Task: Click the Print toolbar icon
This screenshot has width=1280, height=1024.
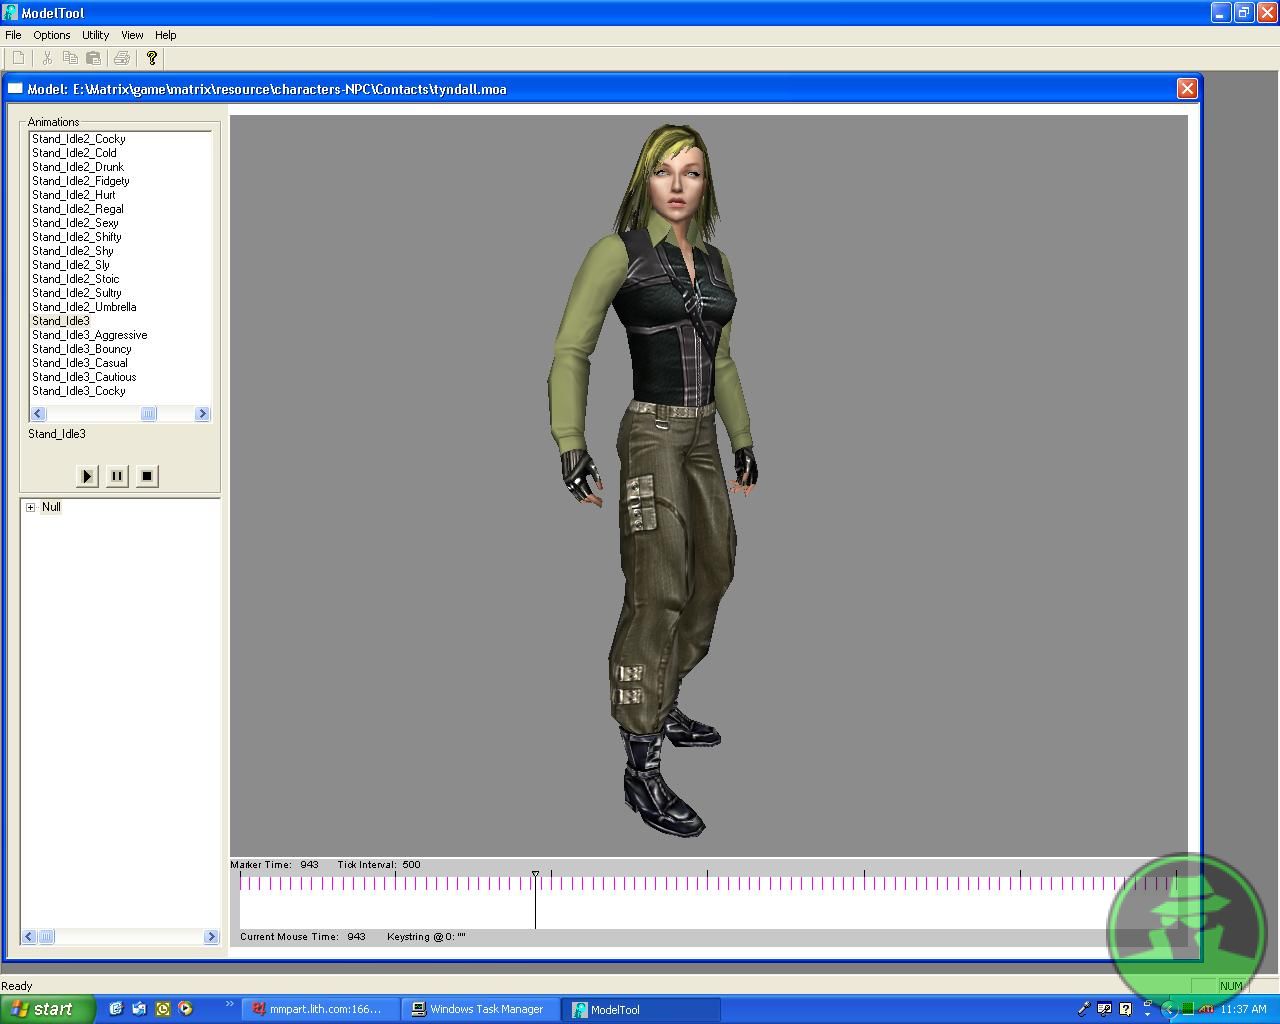Action: point(122,59)
